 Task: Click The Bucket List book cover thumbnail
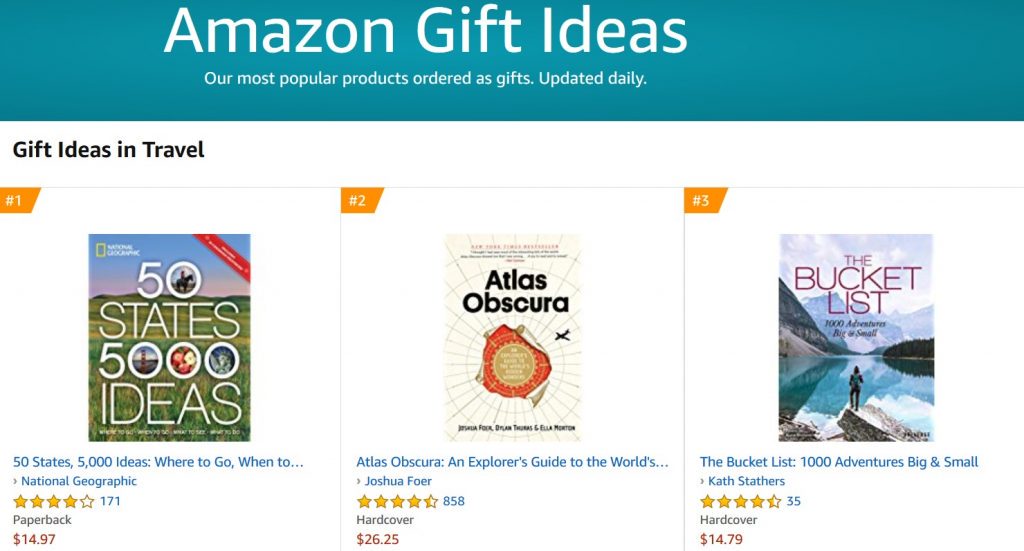click(856, 337)
